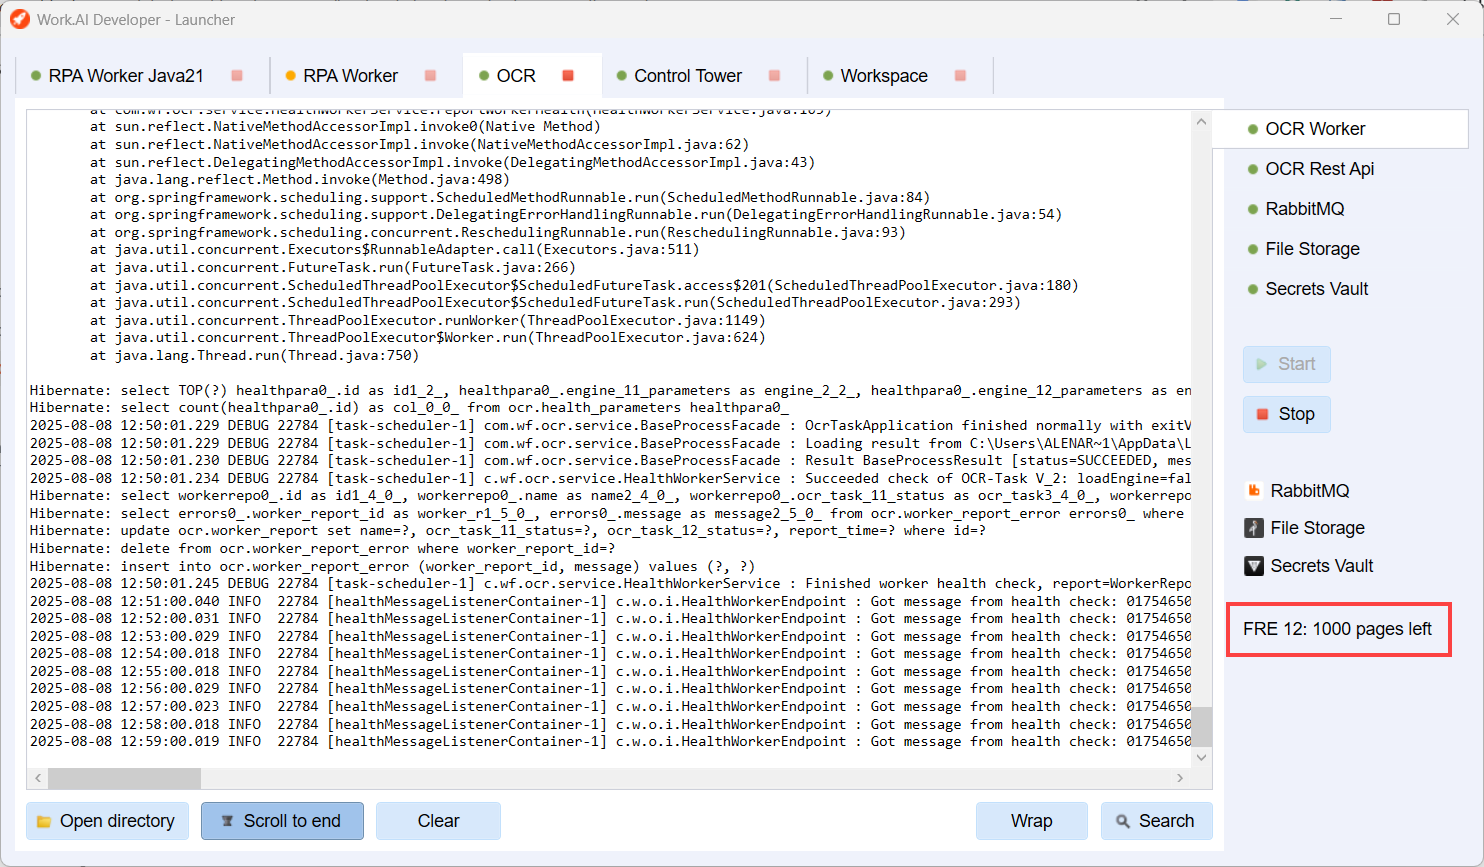The width and height of the screenshot is (1484, 867).
Task: Maximize the Launcher window
Action: 1394,19
